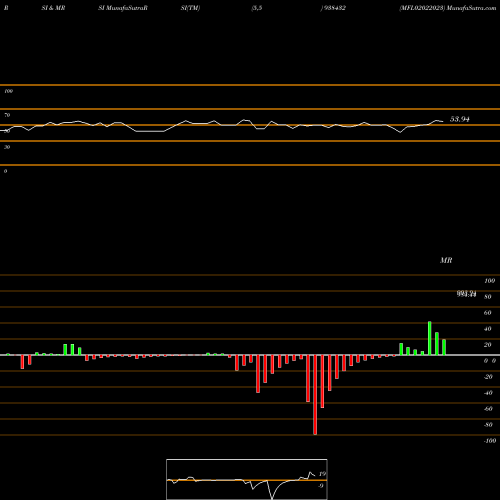Viewport: 500px width, 500px height.
Task: Select the 0 label on the RSI axis
Action: coord(5,171)
